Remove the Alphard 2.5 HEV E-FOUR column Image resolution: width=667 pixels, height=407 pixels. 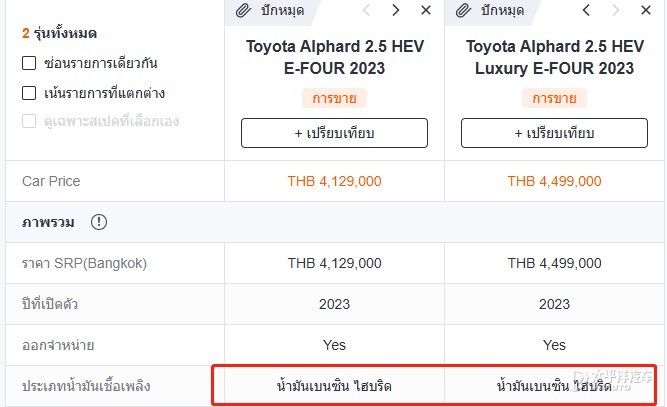[426, 10]
